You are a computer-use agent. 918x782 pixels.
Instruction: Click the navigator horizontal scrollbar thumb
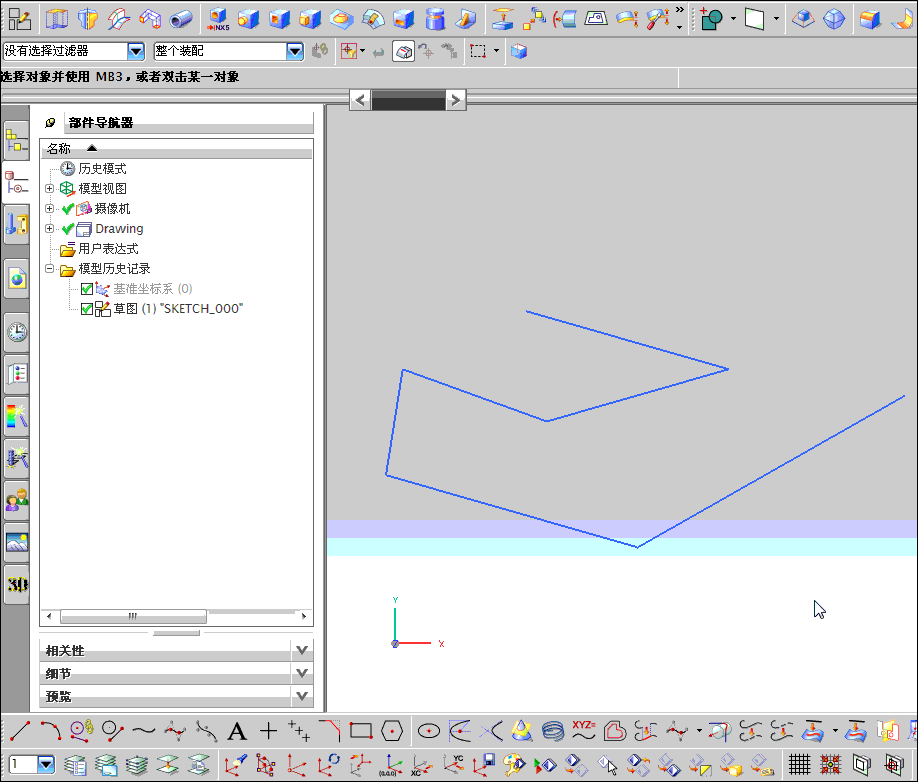133,616
